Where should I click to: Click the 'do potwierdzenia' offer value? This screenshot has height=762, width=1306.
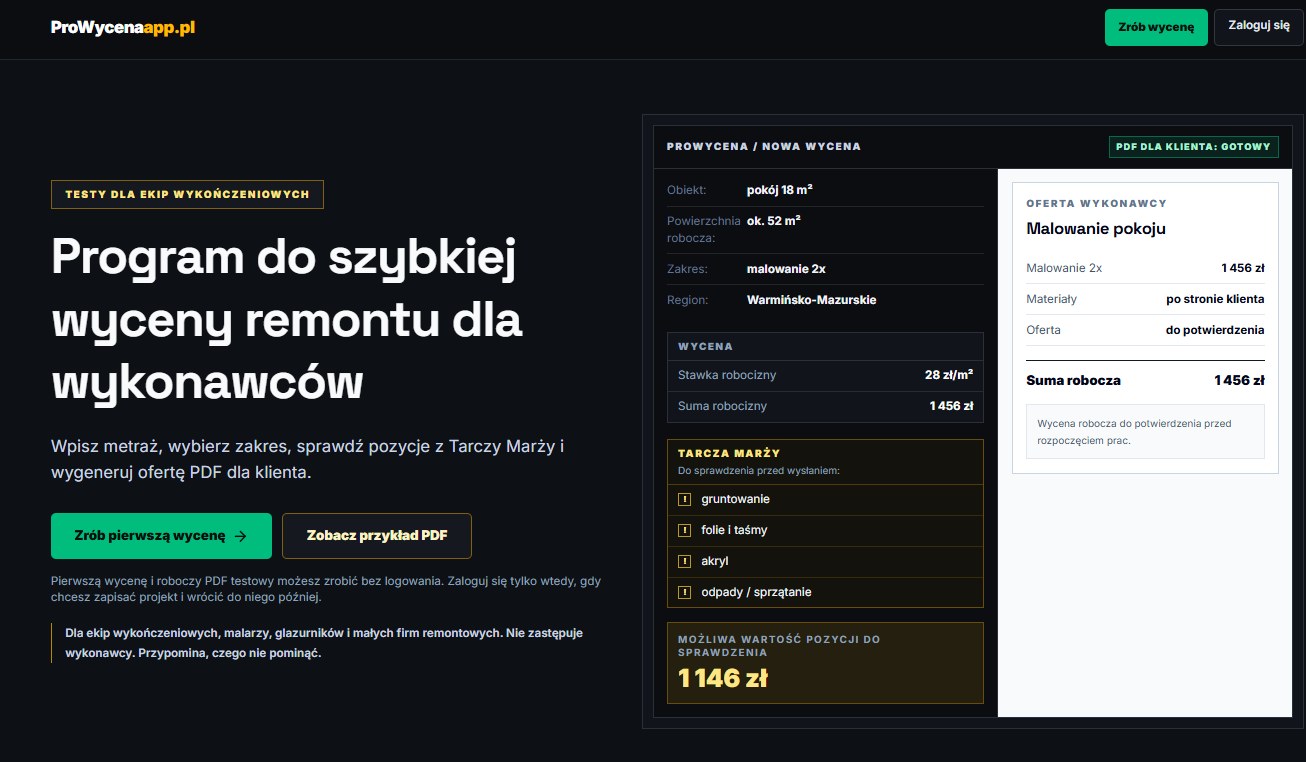tap(1215, 330)
